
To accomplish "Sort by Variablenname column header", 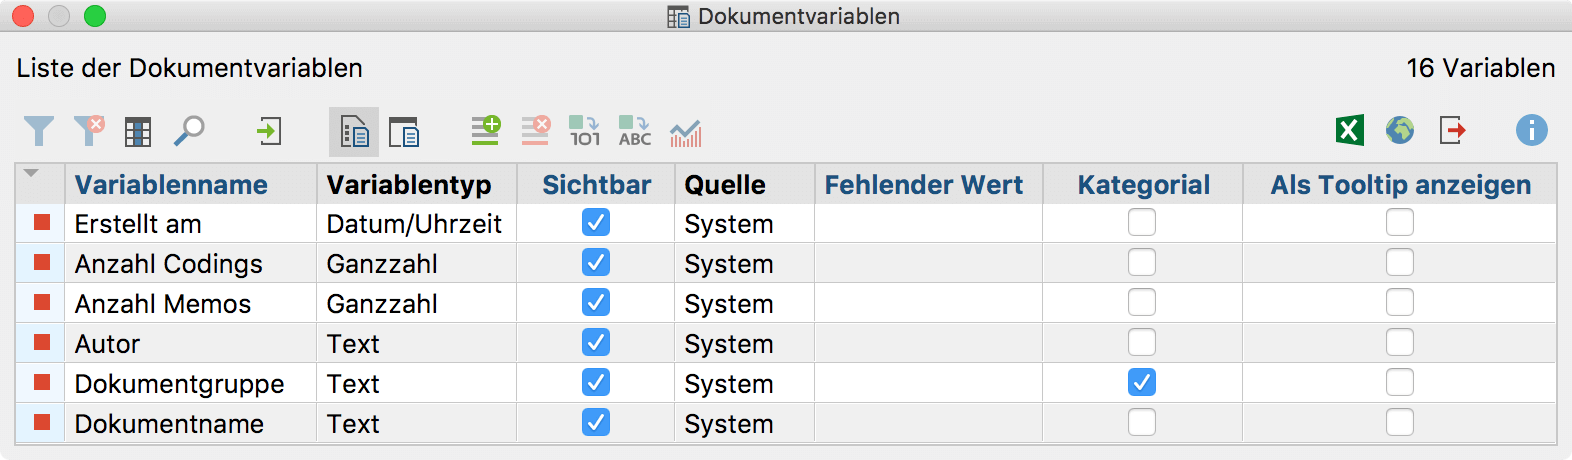I will click(x=190, y=184).
